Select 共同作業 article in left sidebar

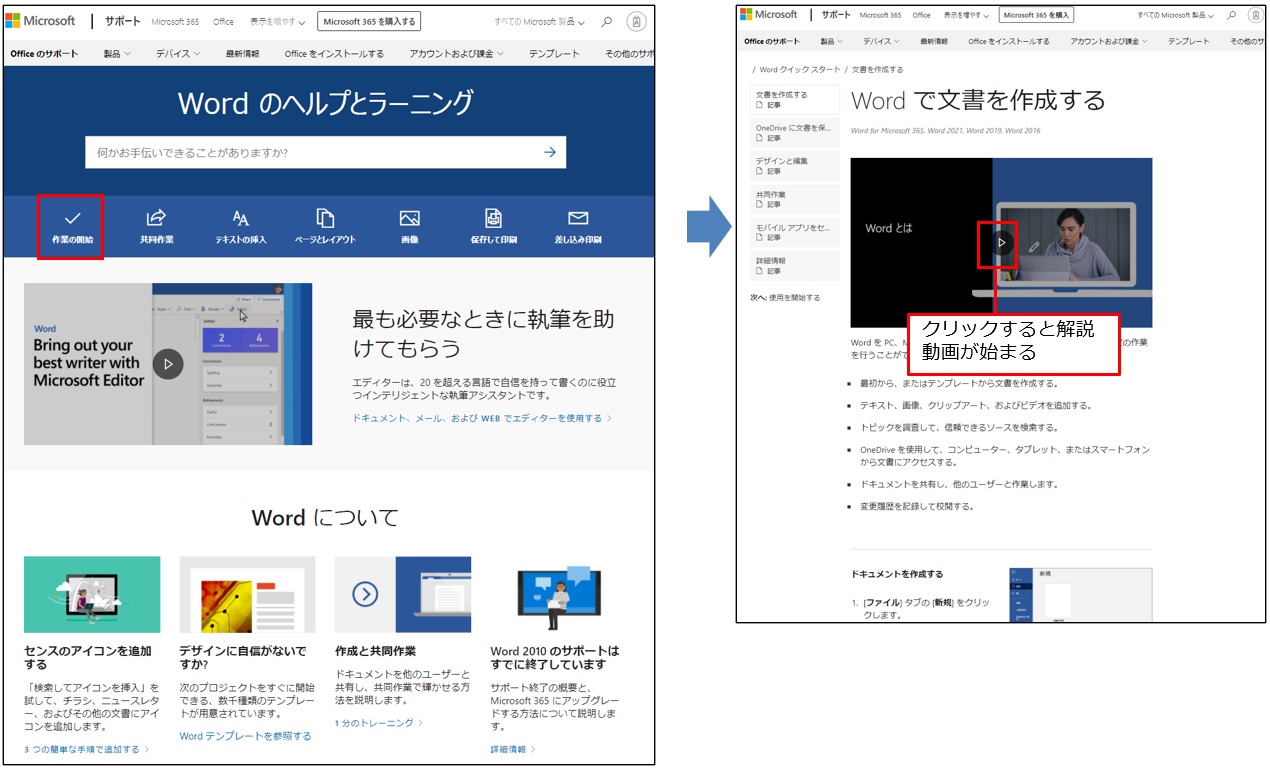pos(795,199)
